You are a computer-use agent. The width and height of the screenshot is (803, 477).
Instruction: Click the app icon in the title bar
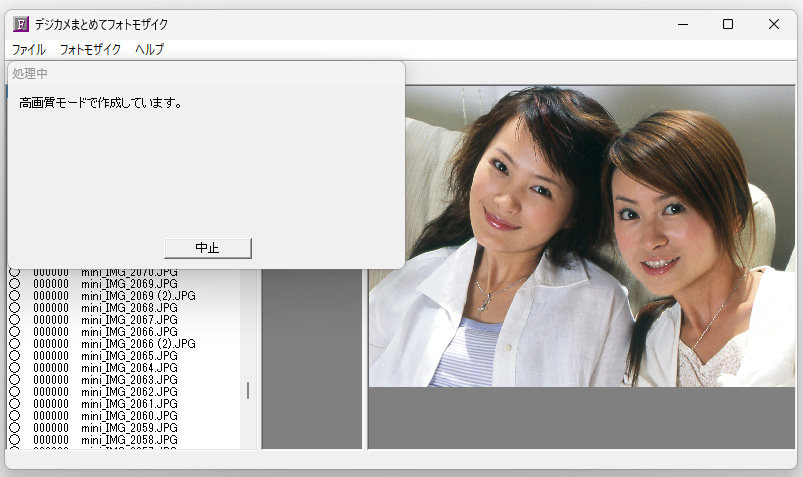point(21,24)
